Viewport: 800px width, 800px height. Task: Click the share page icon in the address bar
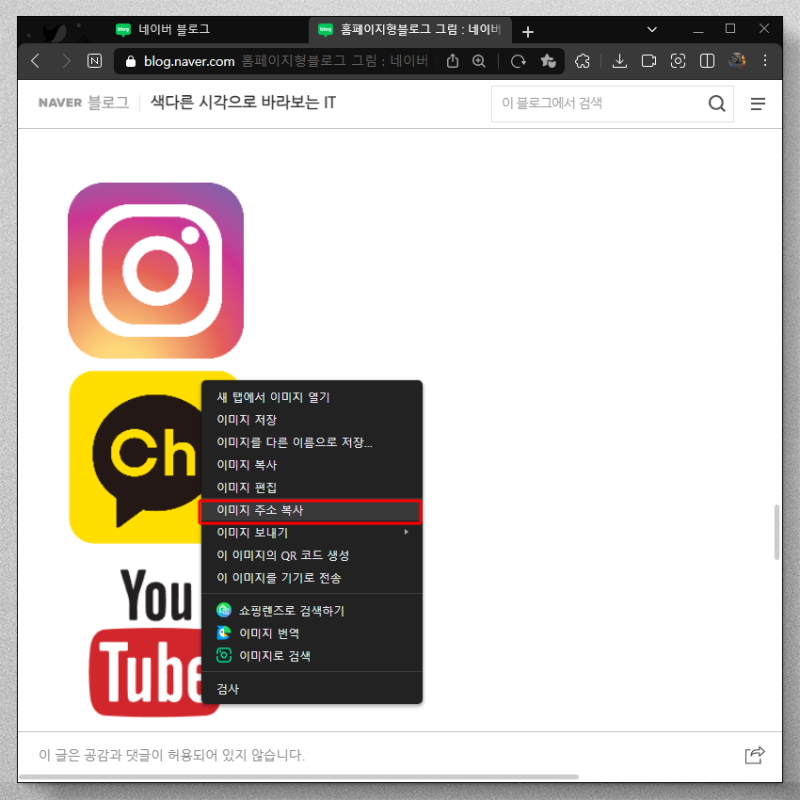452,61
